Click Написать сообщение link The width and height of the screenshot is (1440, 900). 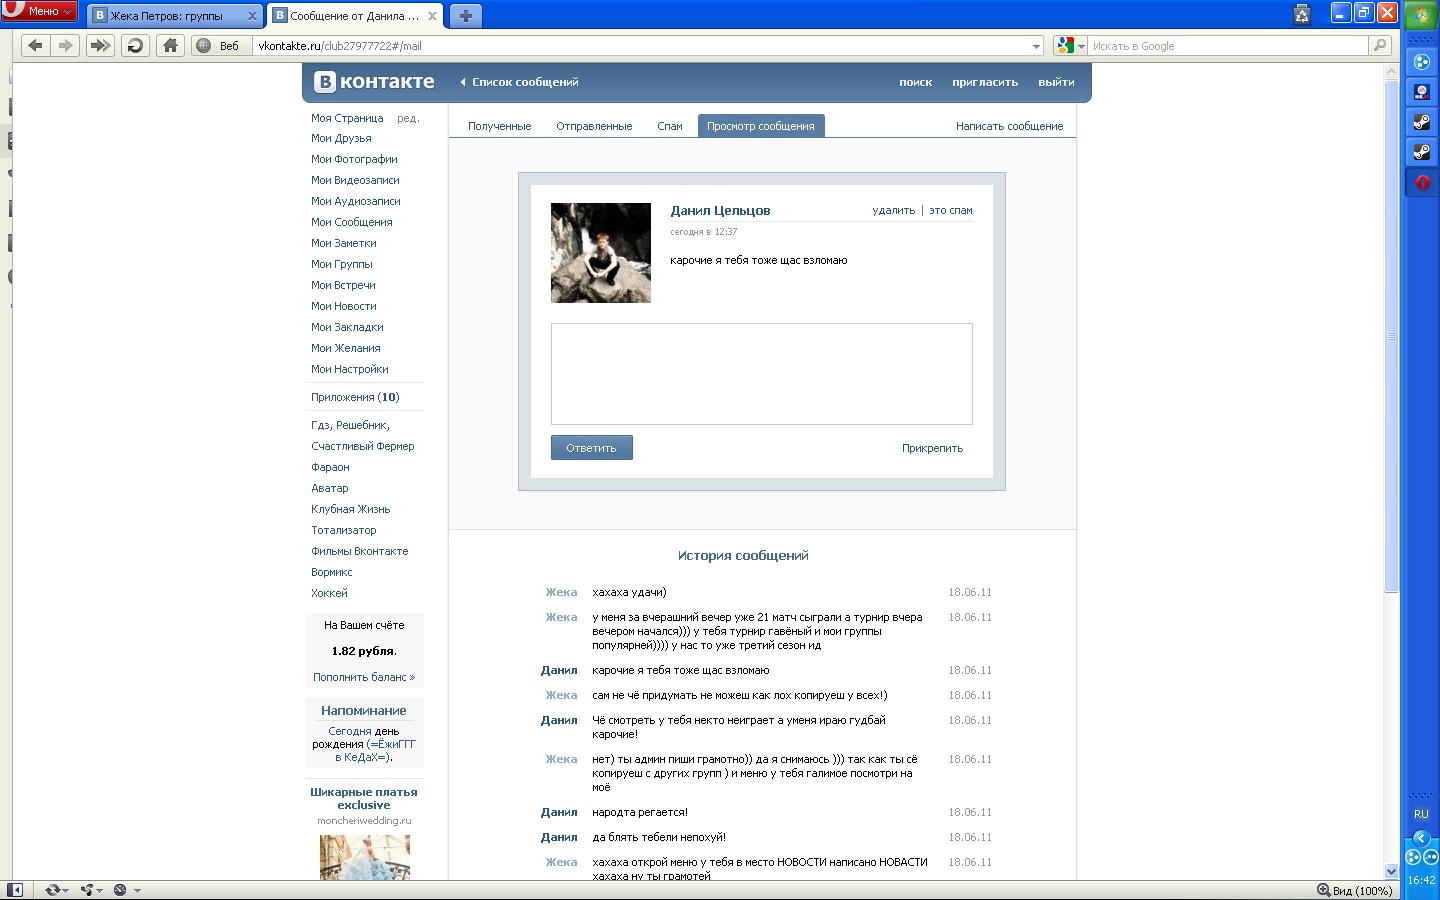pyautogui.click(x=1009, y=126)
